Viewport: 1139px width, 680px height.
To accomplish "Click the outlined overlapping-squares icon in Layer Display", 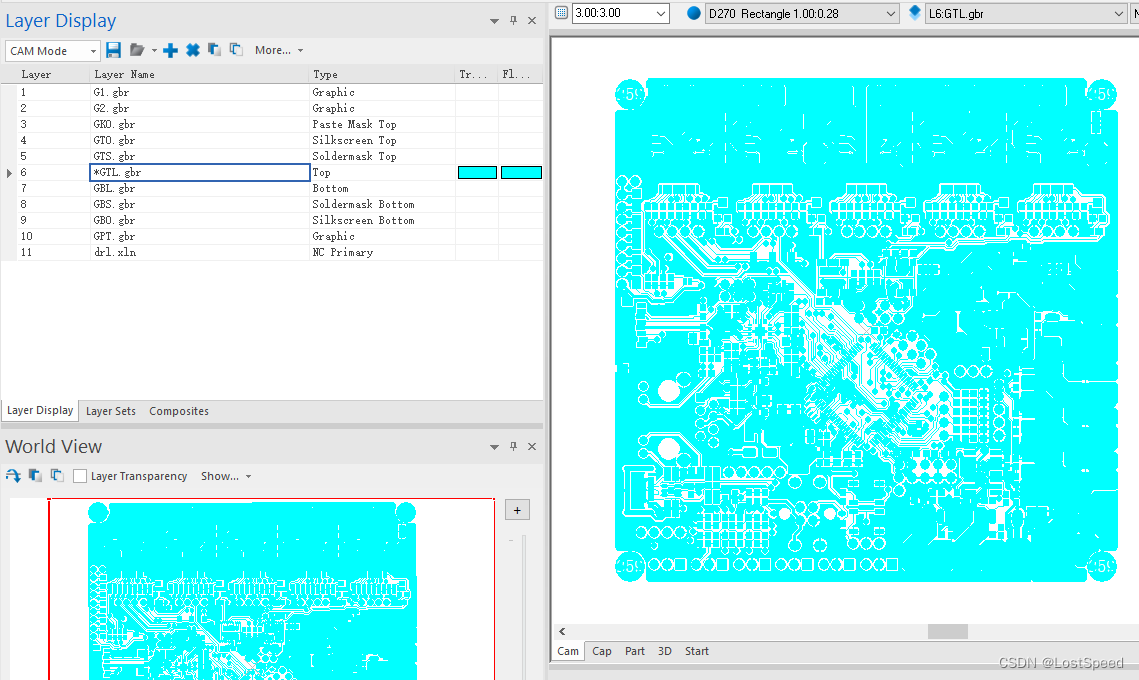I will click(x=236, y=49).
